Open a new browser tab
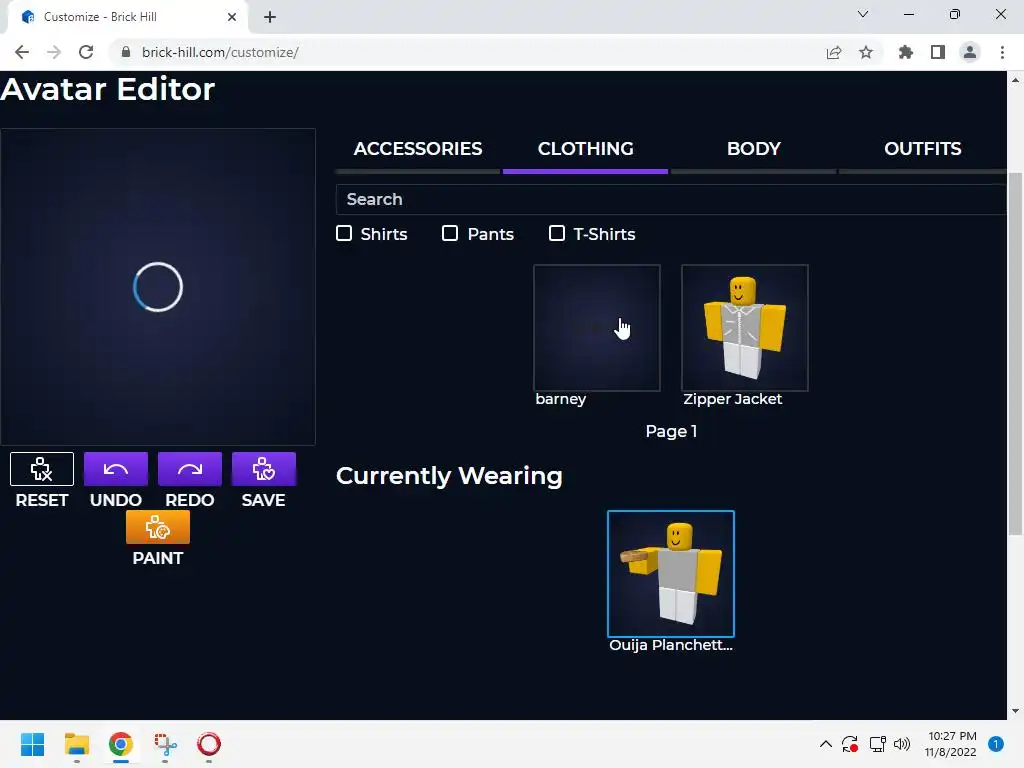The width and height of the screenshot is (1024, 768). click(270, 17)
